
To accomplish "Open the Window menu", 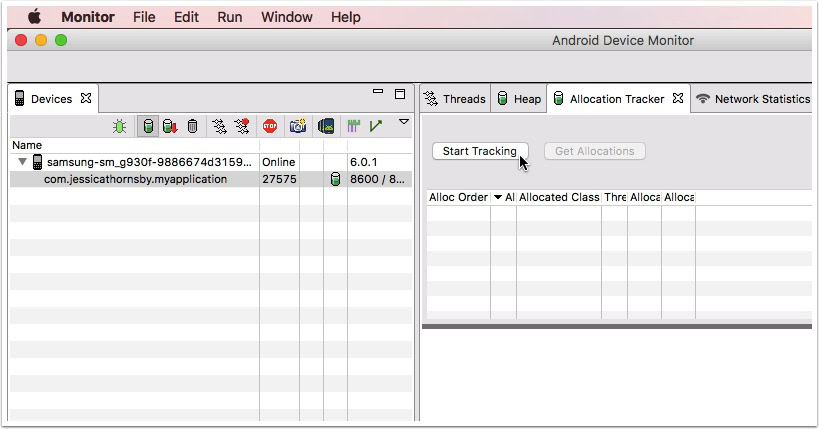I will (287, 17).
